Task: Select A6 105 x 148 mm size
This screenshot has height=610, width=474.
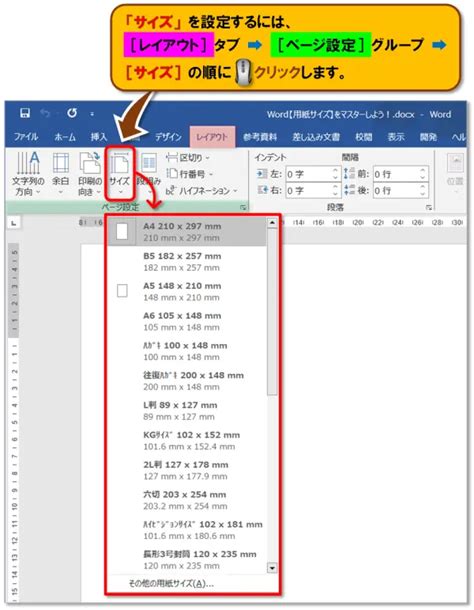Action: (187, 321)
